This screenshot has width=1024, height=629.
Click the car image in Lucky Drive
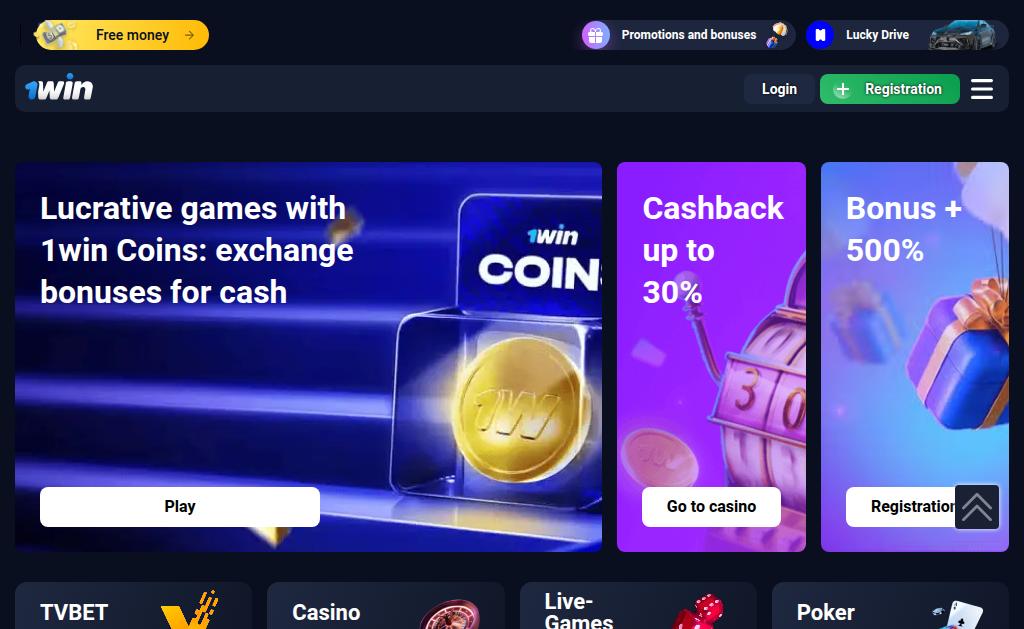coord(963,35)
